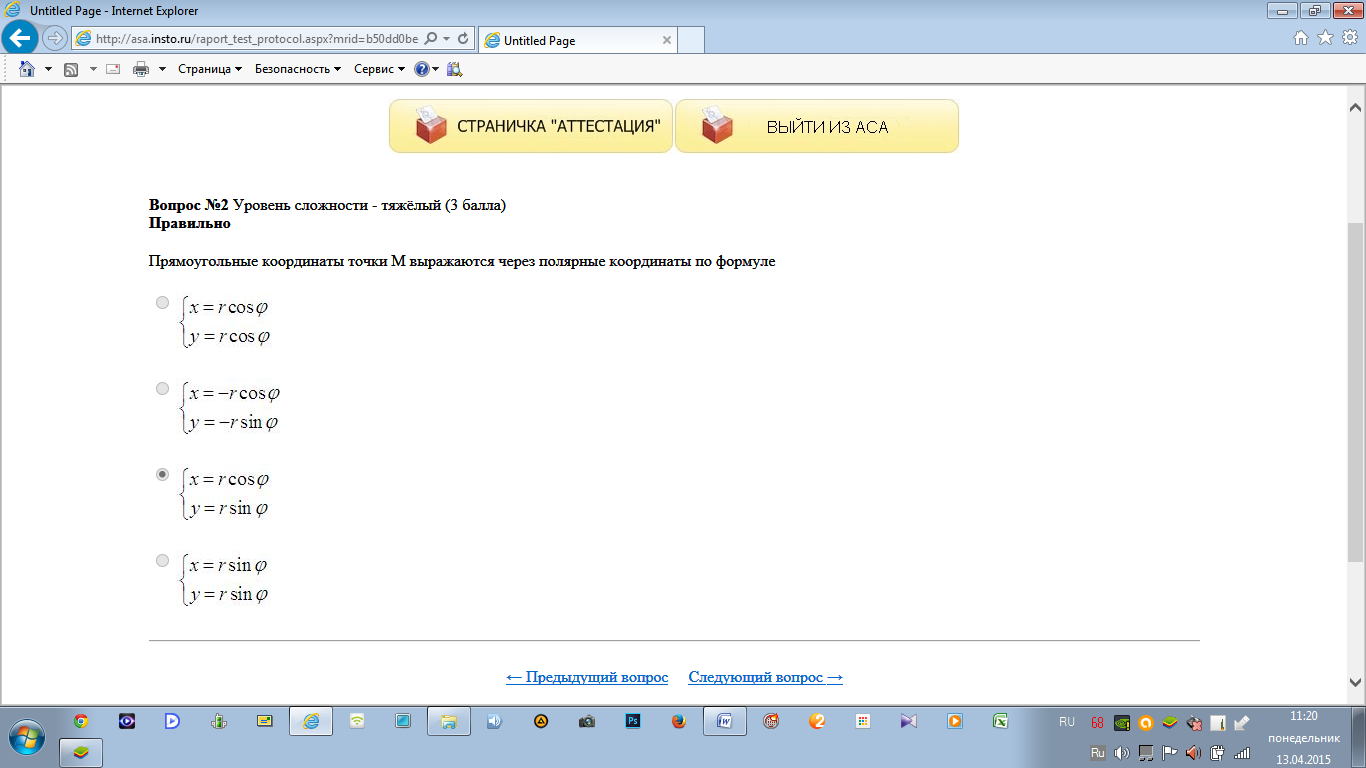Open Excel from the taskbar
Viewport: 1366px width, 768px height.
1000,721
